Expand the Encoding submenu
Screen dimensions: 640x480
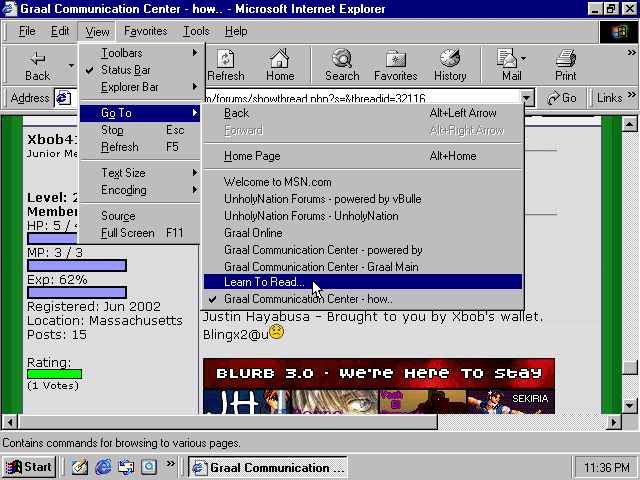[141, 190]
